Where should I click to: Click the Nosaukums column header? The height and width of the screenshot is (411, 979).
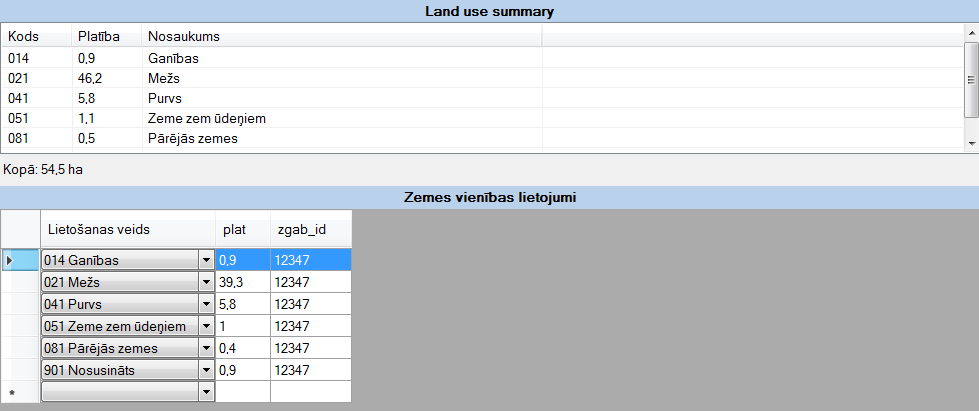(340, 36)
